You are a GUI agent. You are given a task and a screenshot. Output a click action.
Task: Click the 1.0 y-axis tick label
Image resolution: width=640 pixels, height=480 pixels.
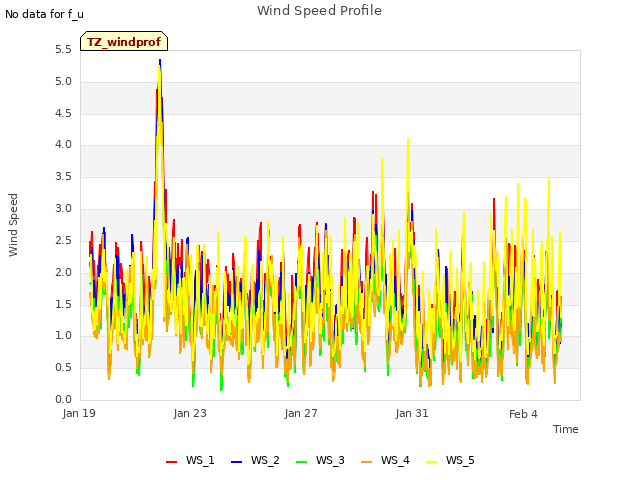tap(63, 336)
